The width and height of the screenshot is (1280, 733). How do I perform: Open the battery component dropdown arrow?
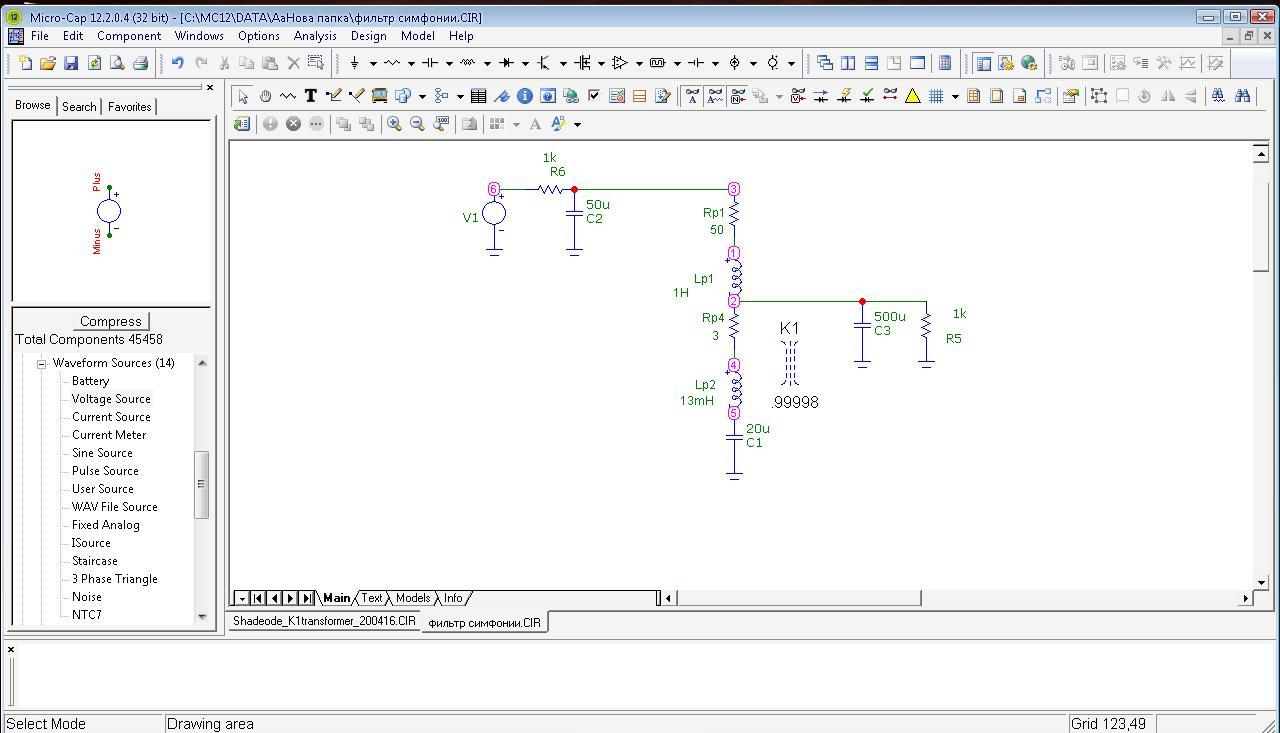coord(715,63)
